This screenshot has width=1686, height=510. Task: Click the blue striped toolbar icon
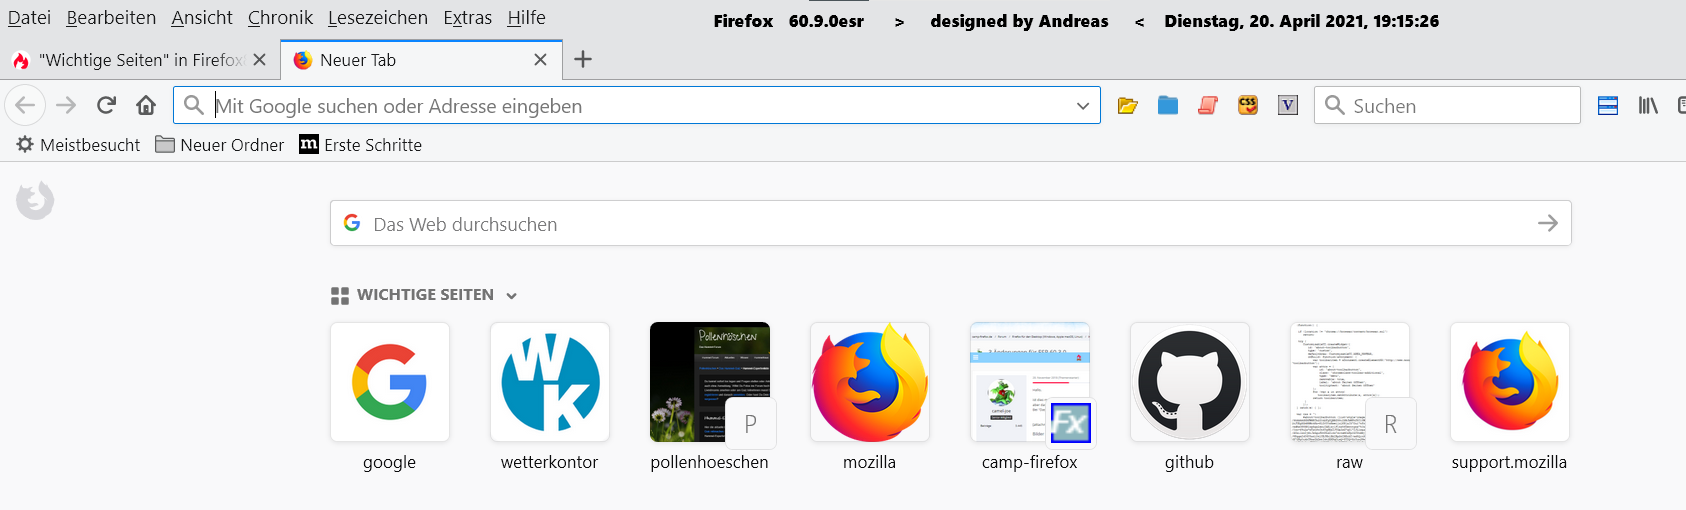pyautogui.click(x=1608, y=105)
